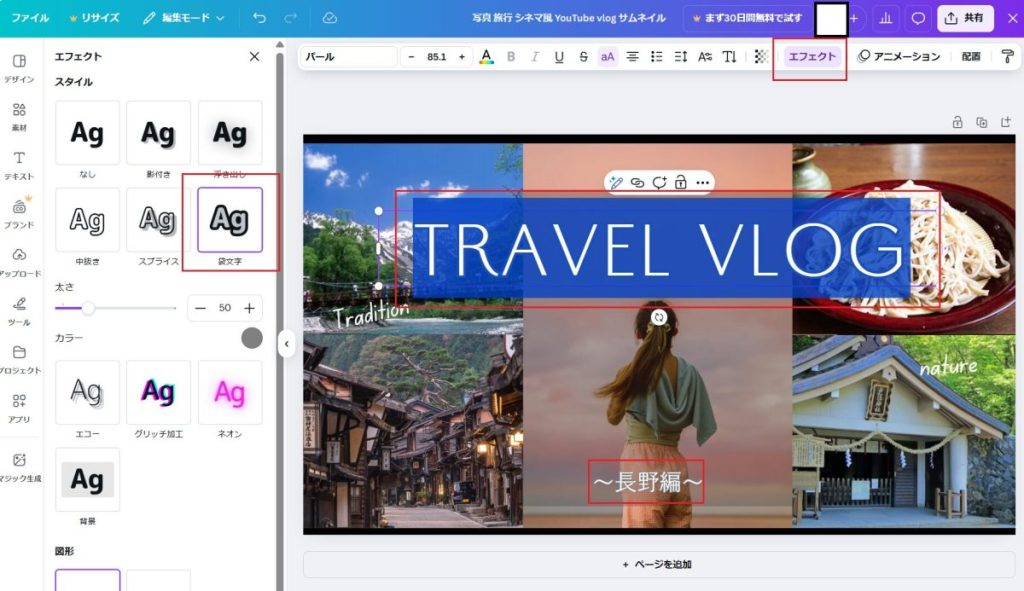1024x591 pixels.
Task: Open the テキスト (Text) sidebar panel
Action: pyautogui.click(x=19, y=164)
